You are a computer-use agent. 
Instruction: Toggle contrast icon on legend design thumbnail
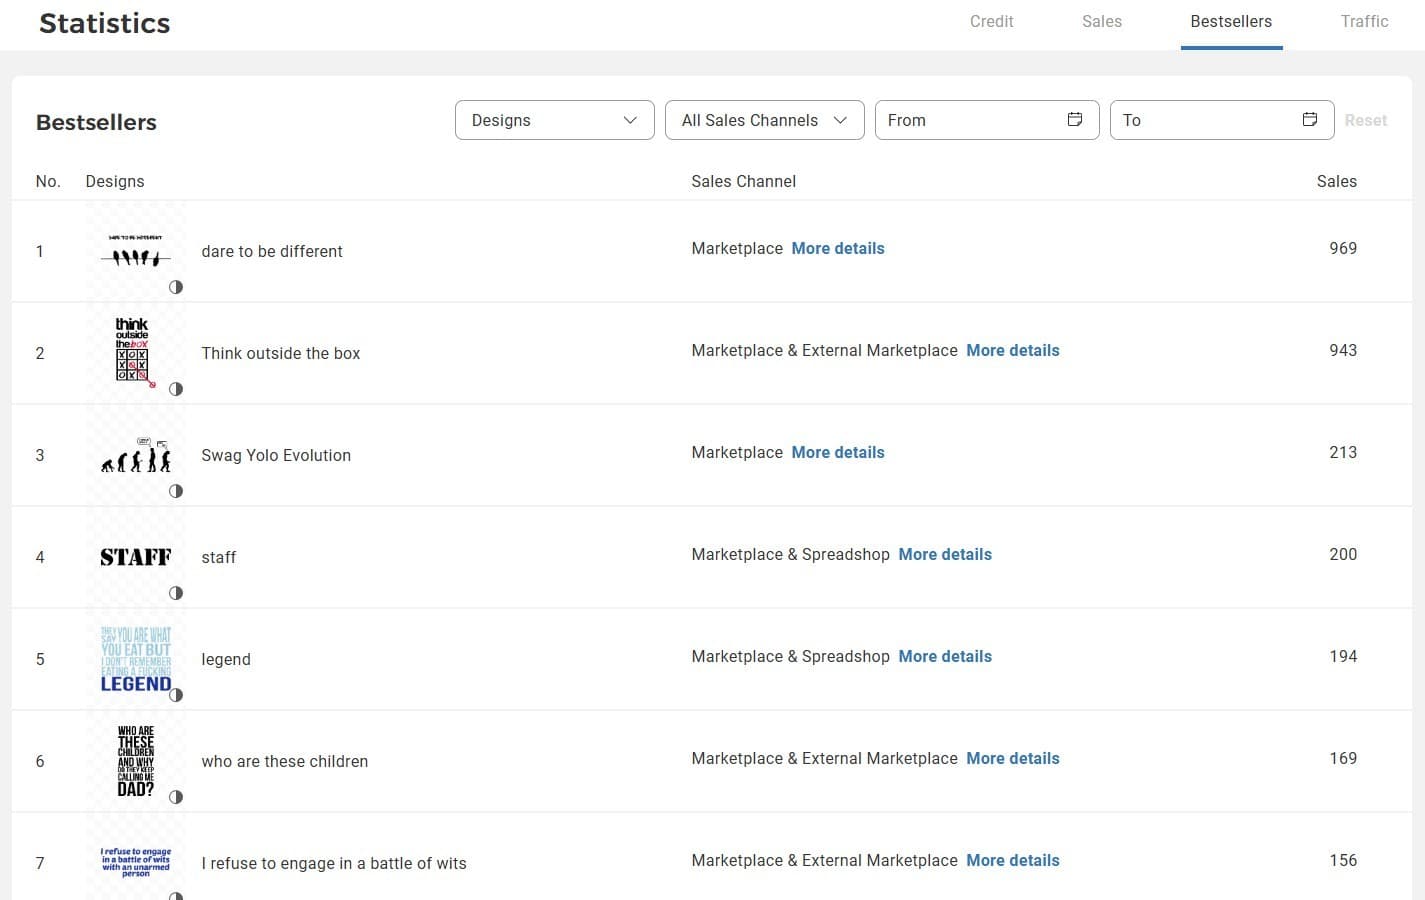tap(176, 695)
